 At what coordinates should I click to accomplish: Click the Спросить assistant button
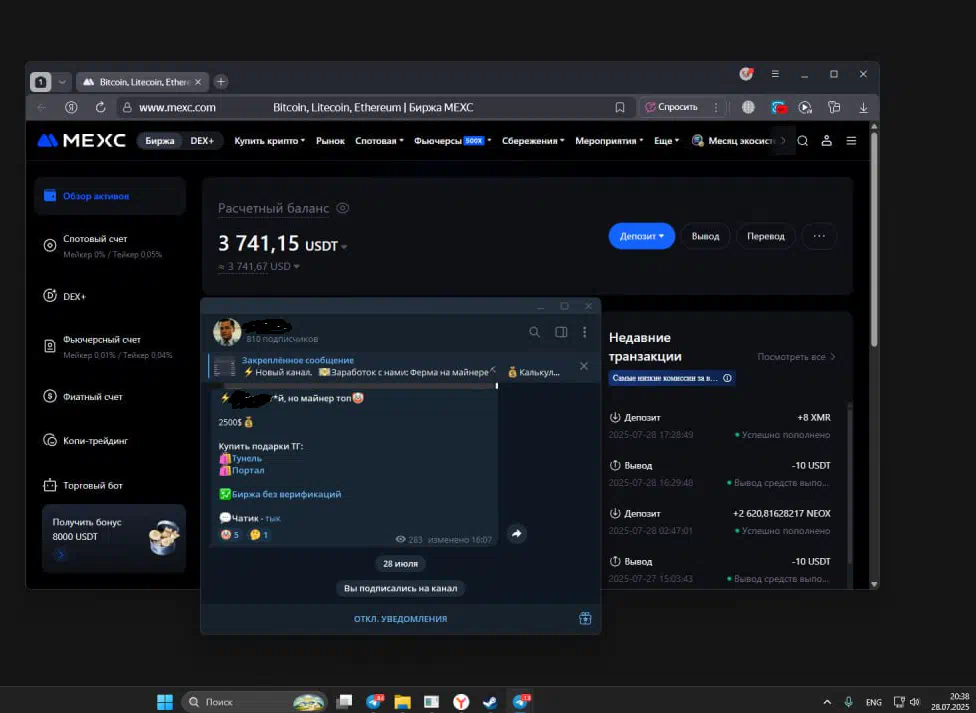click(x=672, y=107)
